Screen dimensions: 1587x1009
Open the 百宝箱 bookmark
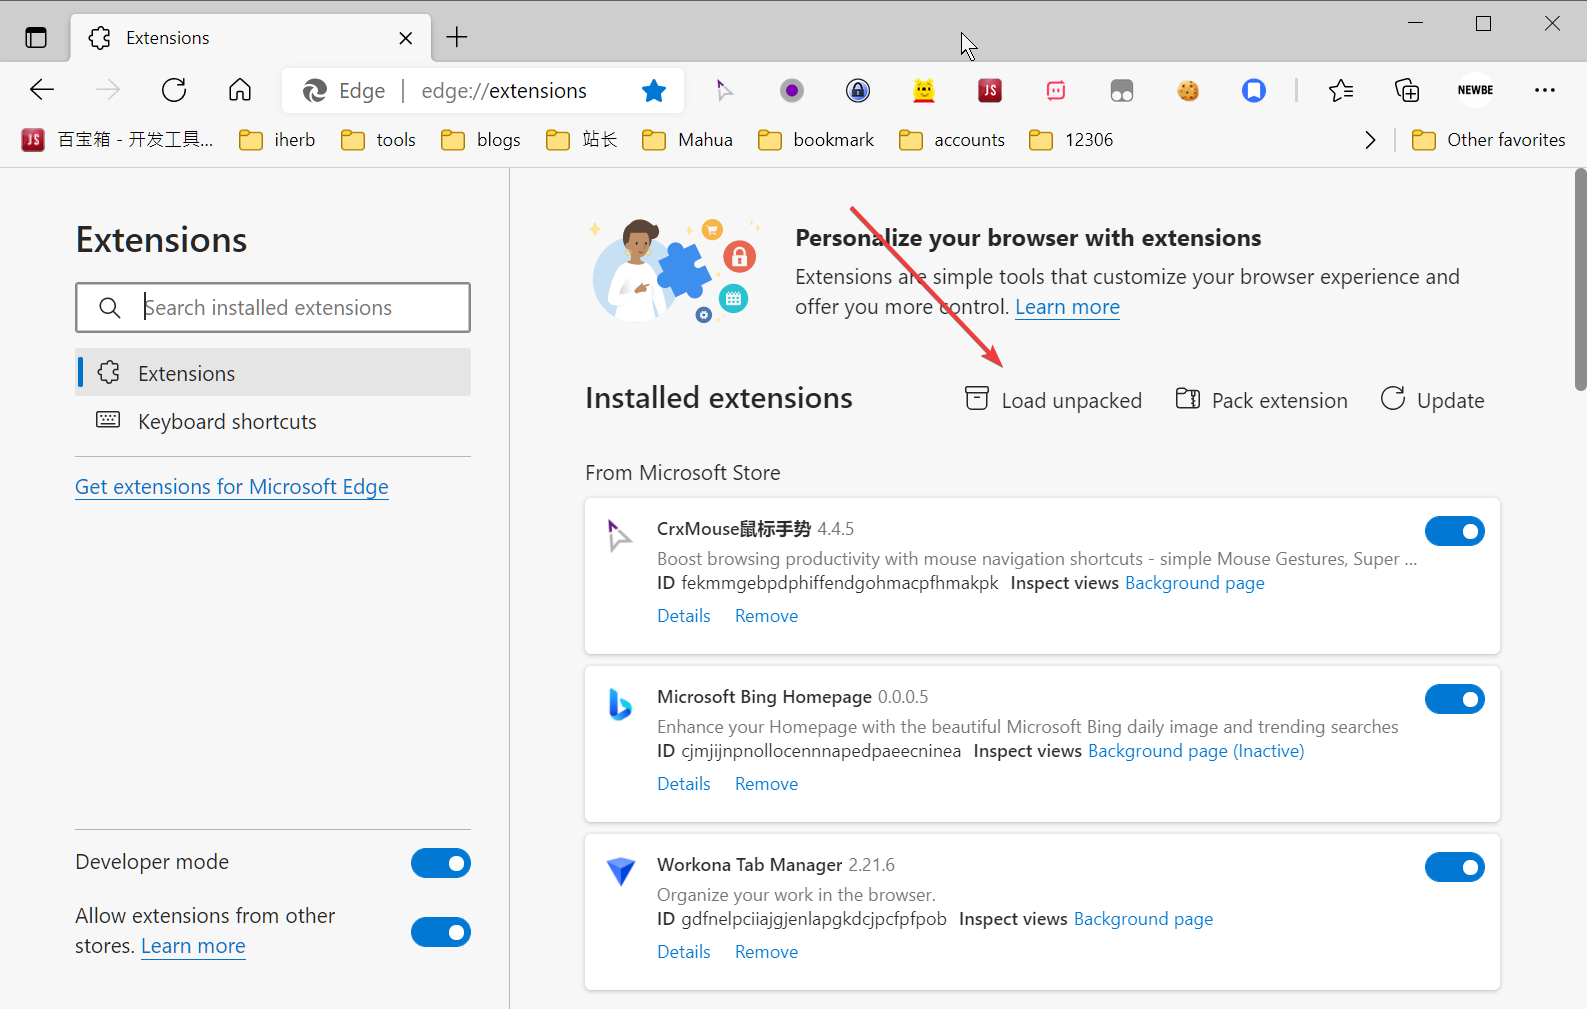pos(117,140)
